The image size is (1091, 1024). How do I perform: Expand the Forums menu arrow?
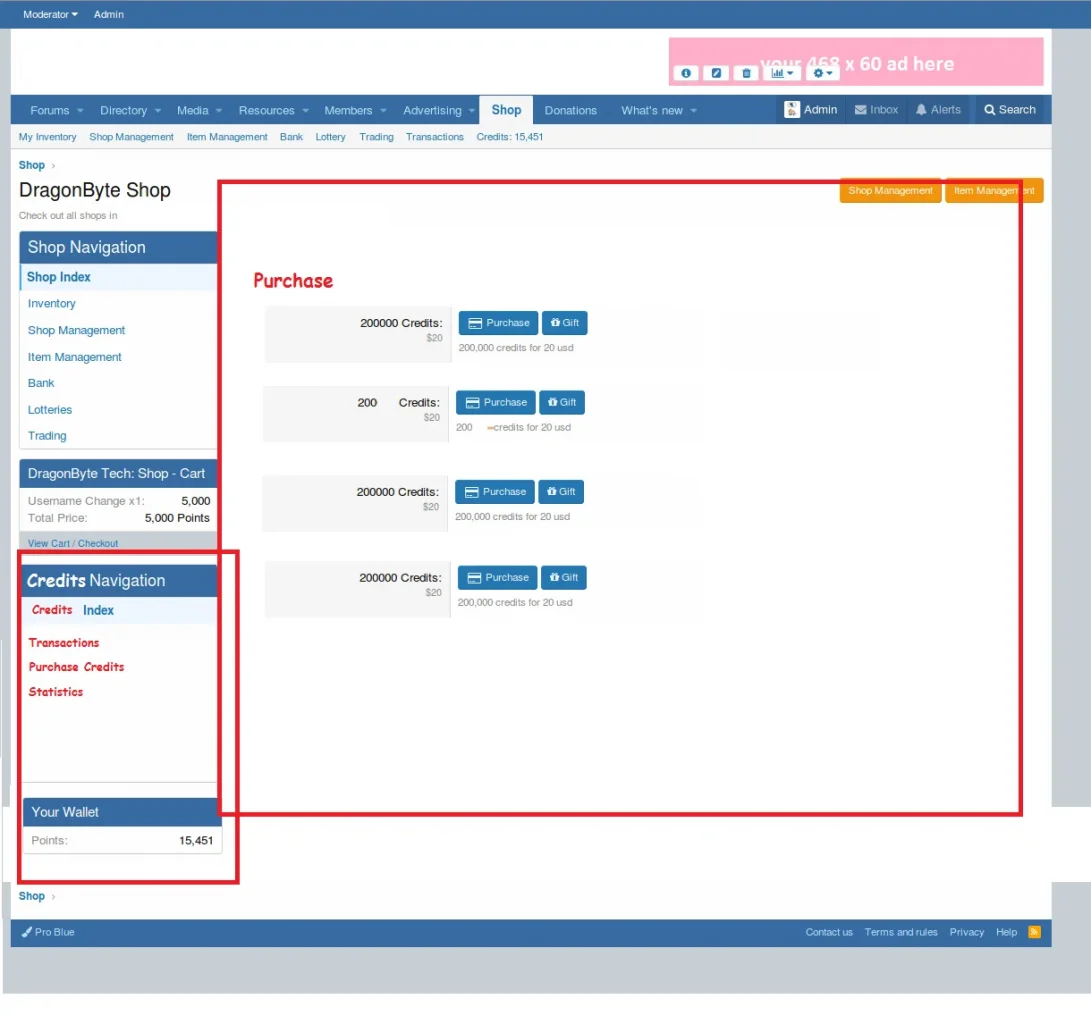point(80,111)
